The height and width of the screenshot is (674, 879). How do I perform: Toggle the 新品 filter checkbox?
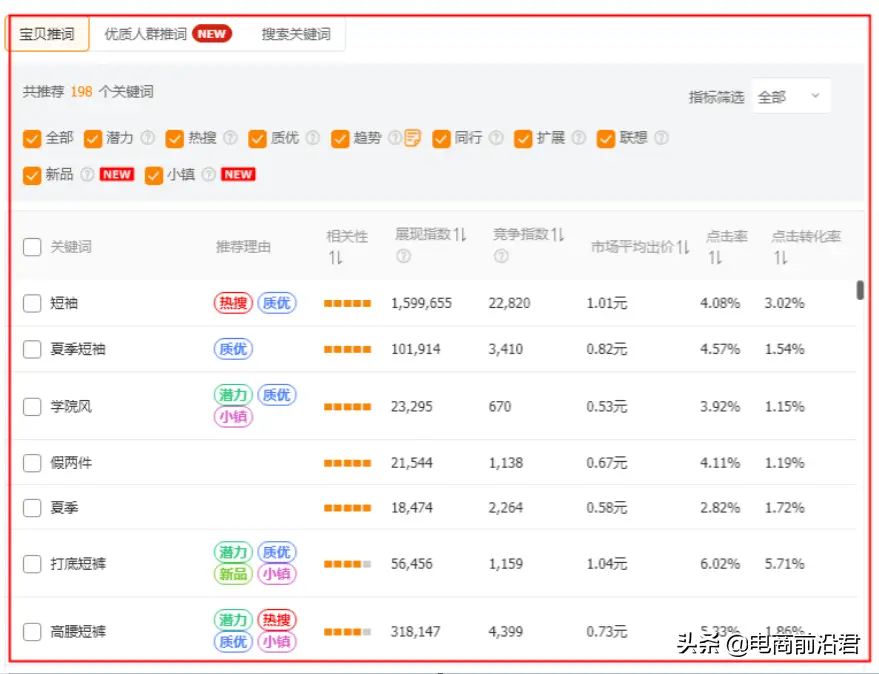pos(32,174)
